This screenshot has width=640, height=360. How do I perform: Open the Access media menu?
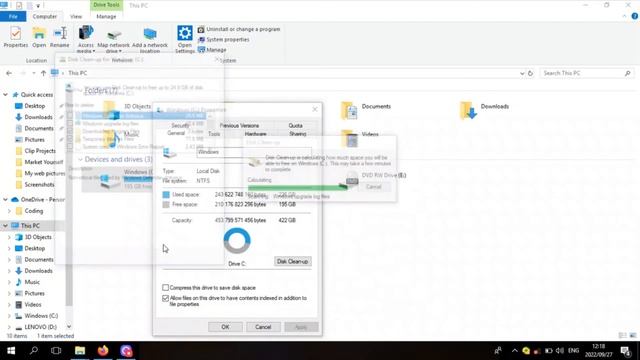(x=86, y=39)
